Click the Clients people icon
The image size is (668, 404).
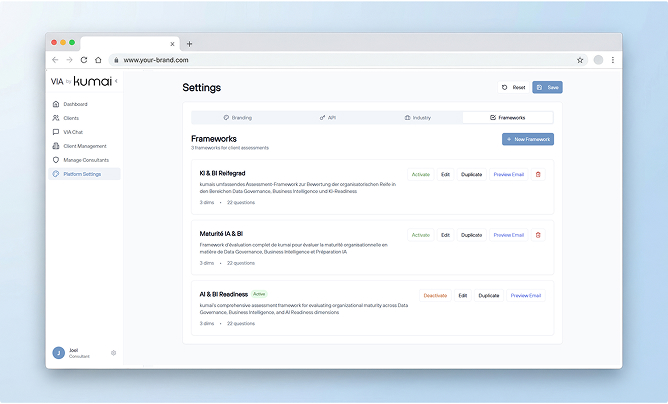click(x=56, y=118)
